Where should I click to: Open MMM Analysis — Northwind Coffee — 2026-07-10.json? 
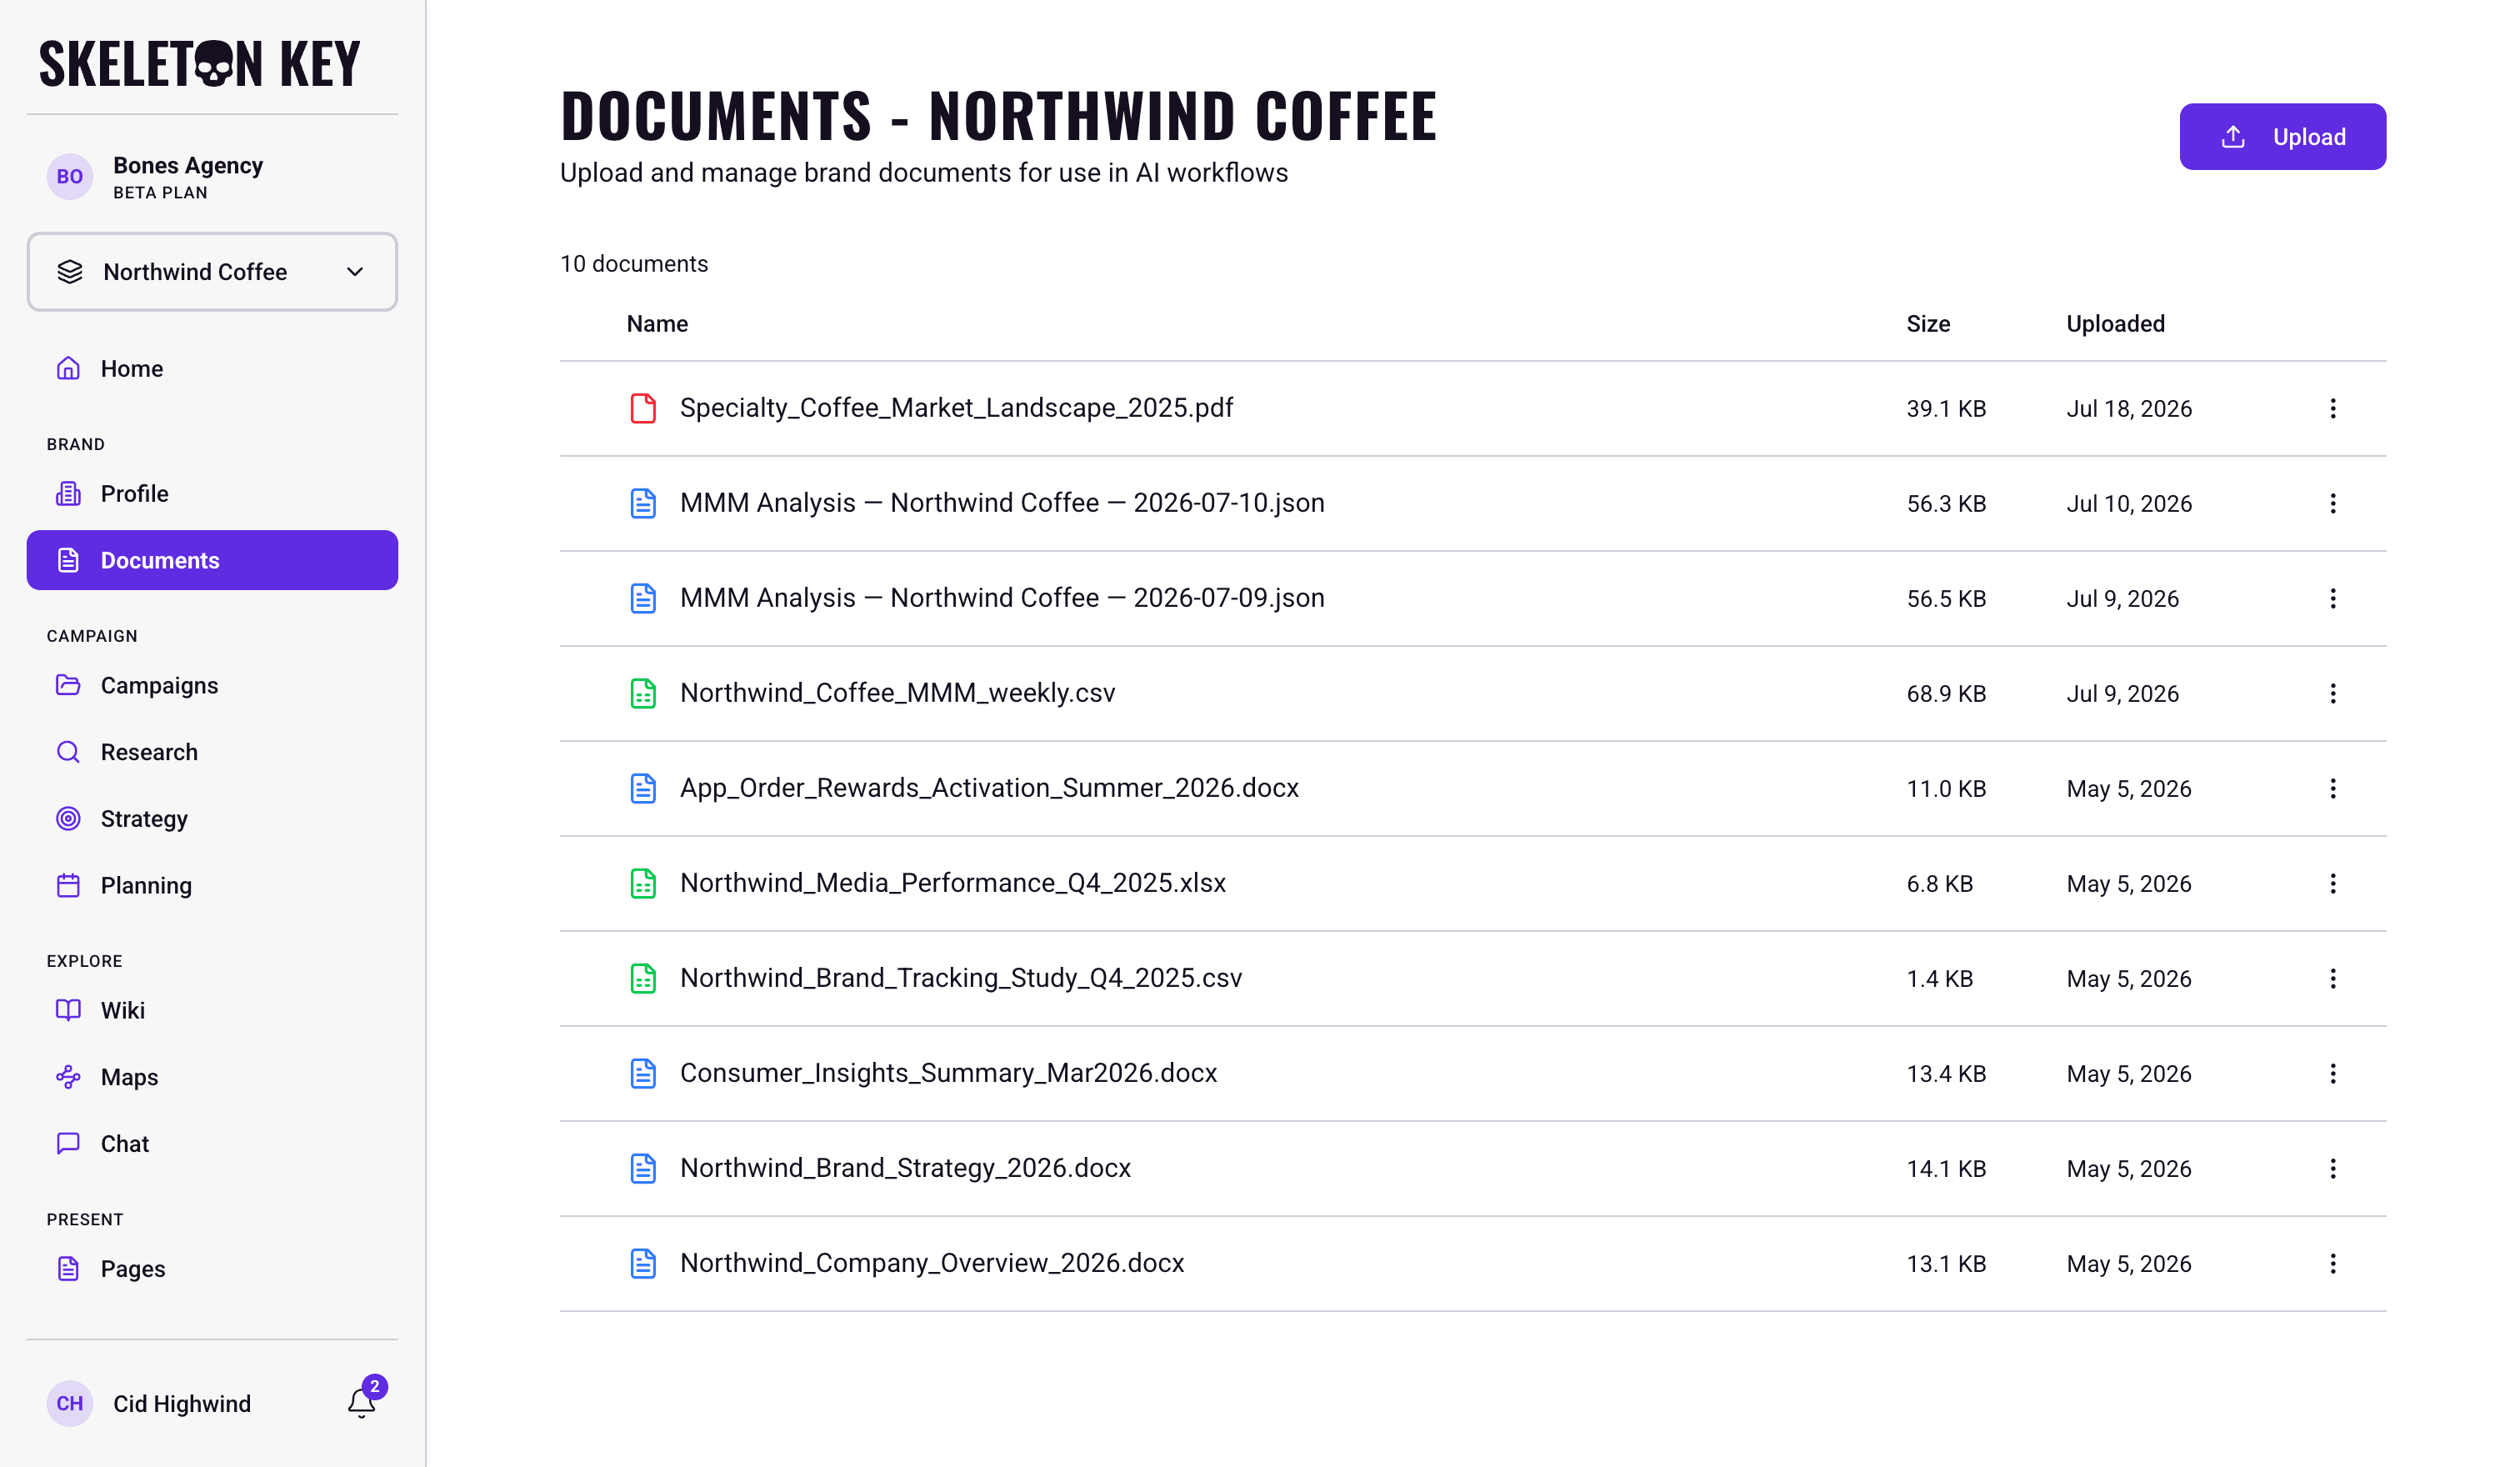[x=1002, y=503]
